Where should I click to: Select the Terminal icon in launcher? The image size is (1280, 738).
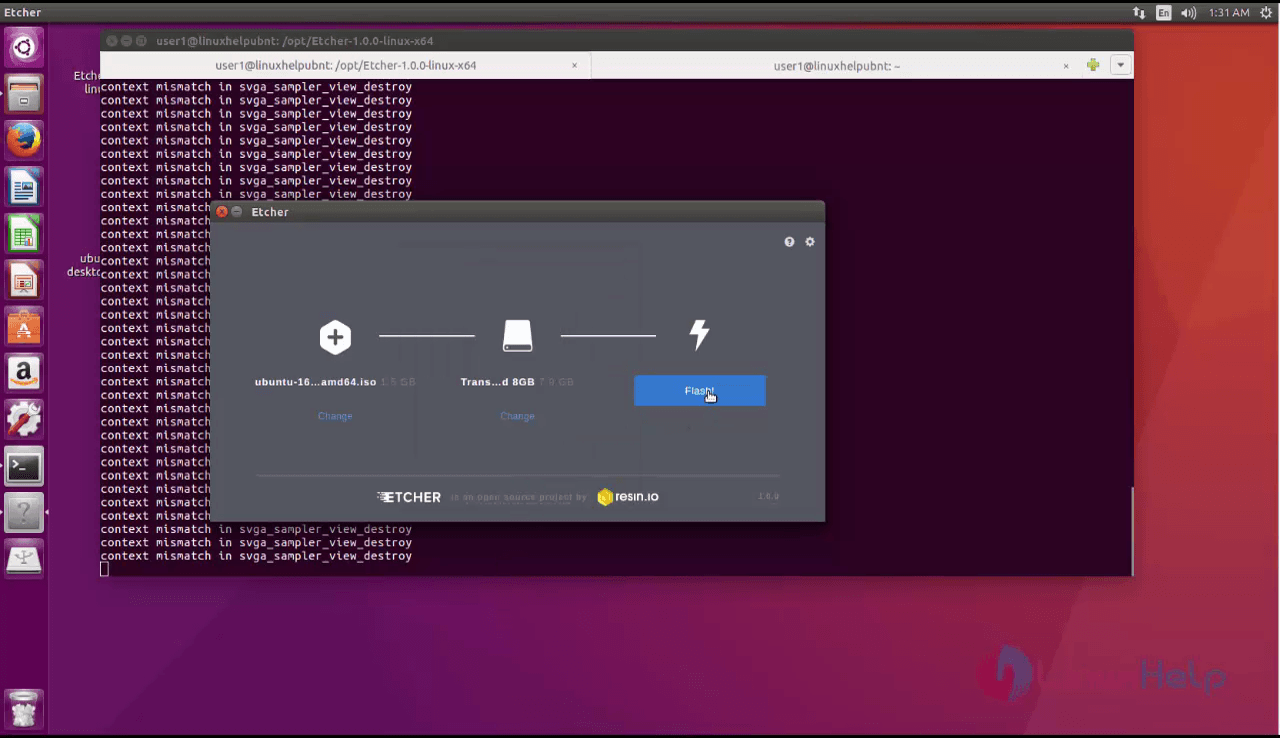(24, 466)
